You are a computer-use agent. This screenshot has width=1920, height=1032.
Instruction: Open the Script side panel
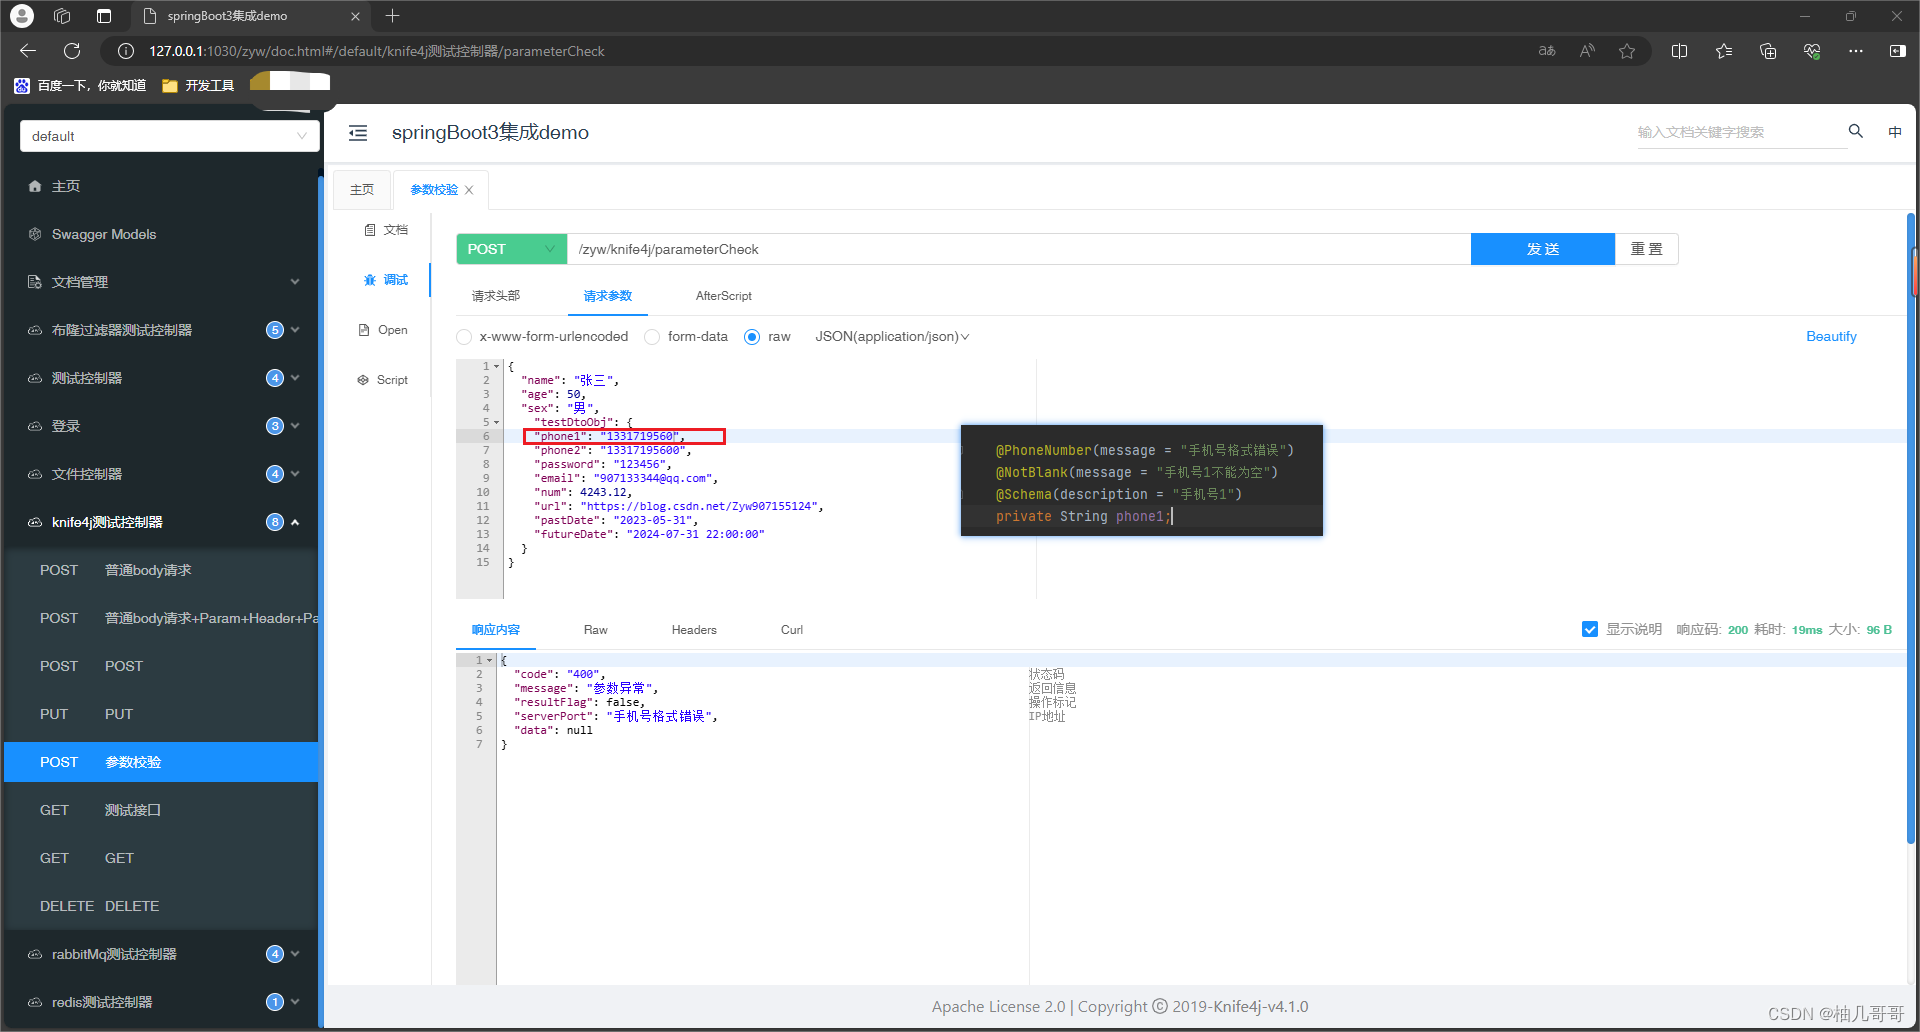point(383,380)
